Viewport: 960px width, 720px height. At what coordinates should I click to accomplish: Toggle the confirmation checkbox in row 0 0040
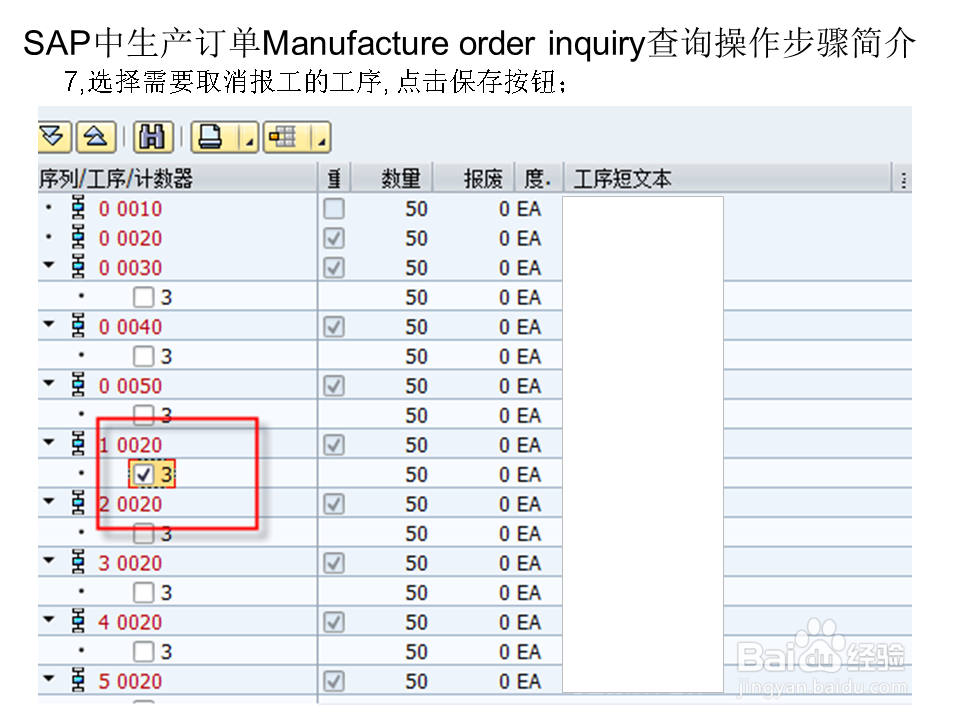[x=334, y=327]
